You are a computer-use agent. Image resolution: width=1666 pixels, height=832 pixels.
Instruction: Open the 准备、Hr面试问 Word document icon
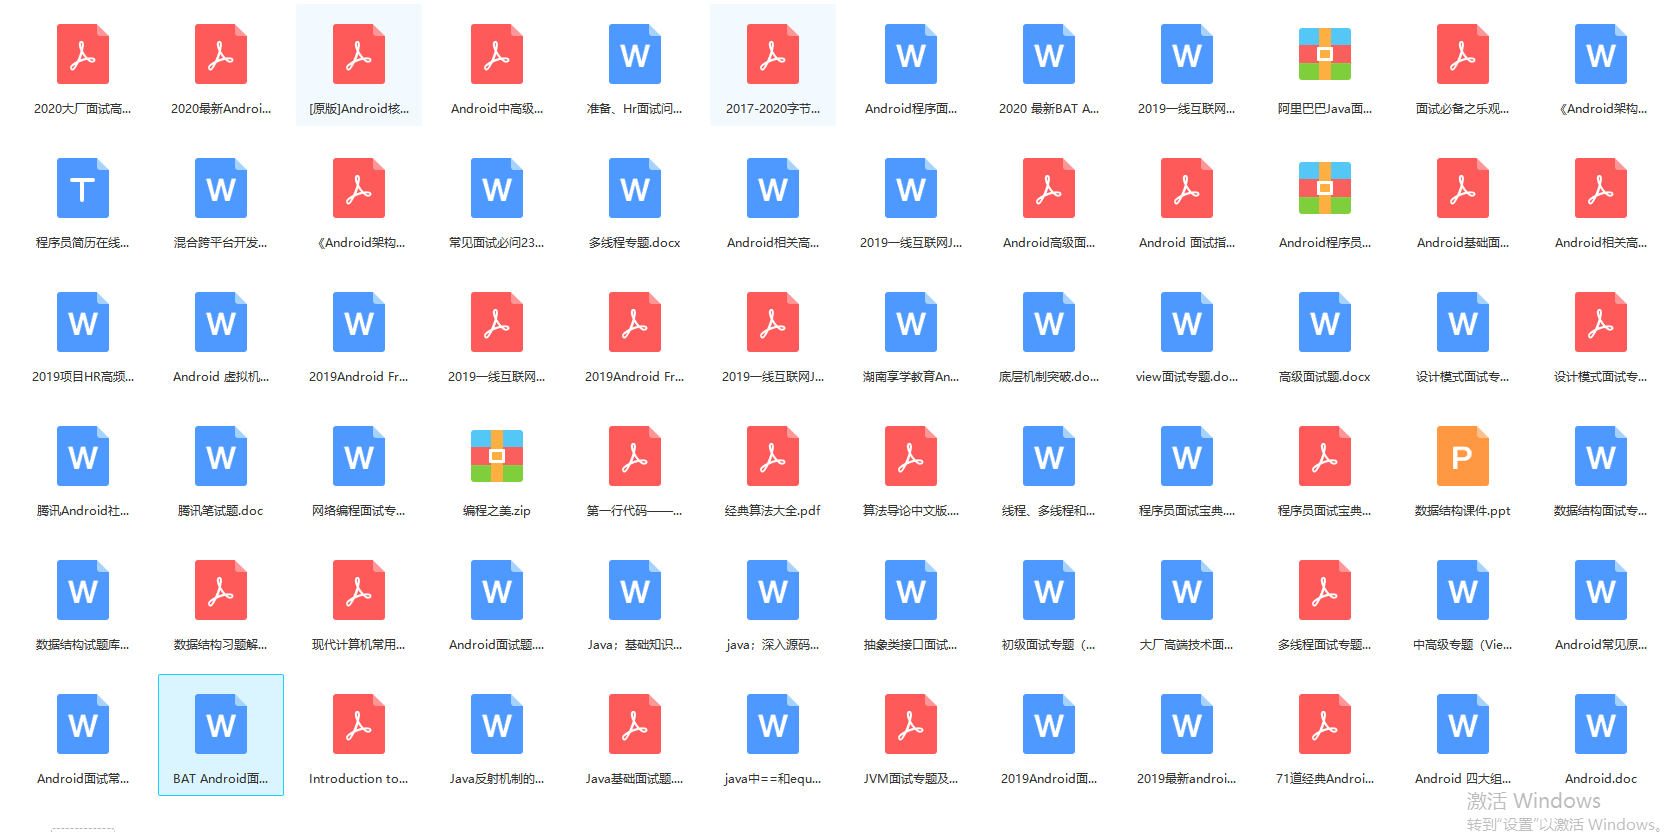(x=635, y=54)
